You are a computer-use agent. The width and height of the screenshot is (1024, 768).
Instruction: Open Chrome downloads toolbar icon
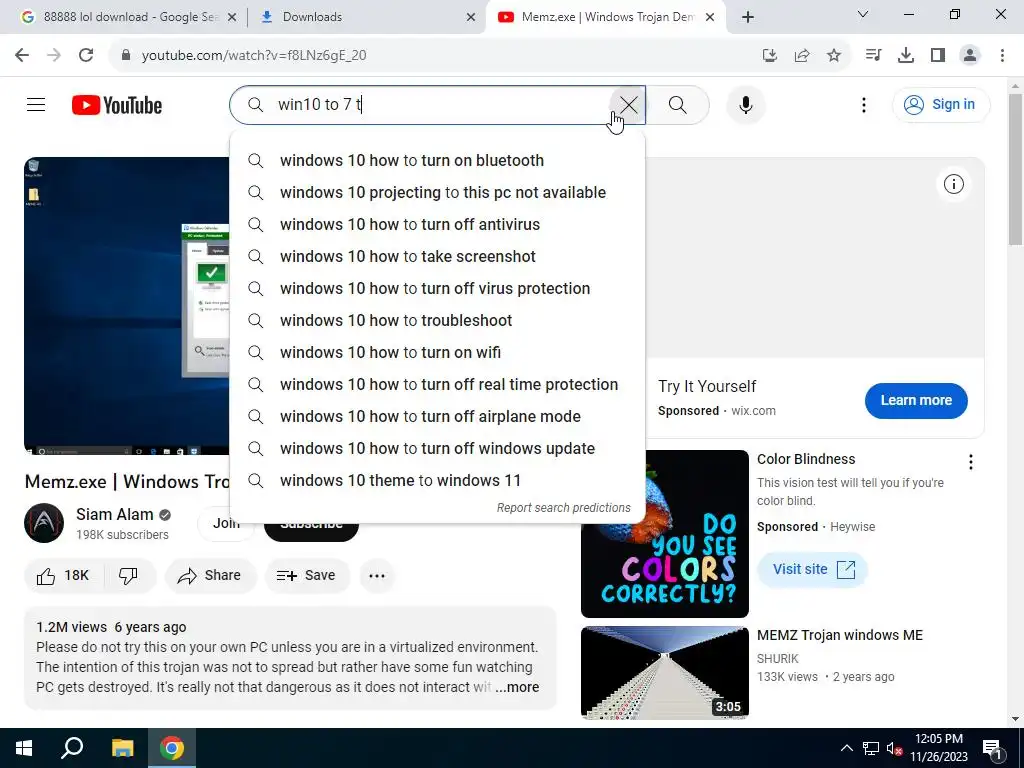pos(906,55)
